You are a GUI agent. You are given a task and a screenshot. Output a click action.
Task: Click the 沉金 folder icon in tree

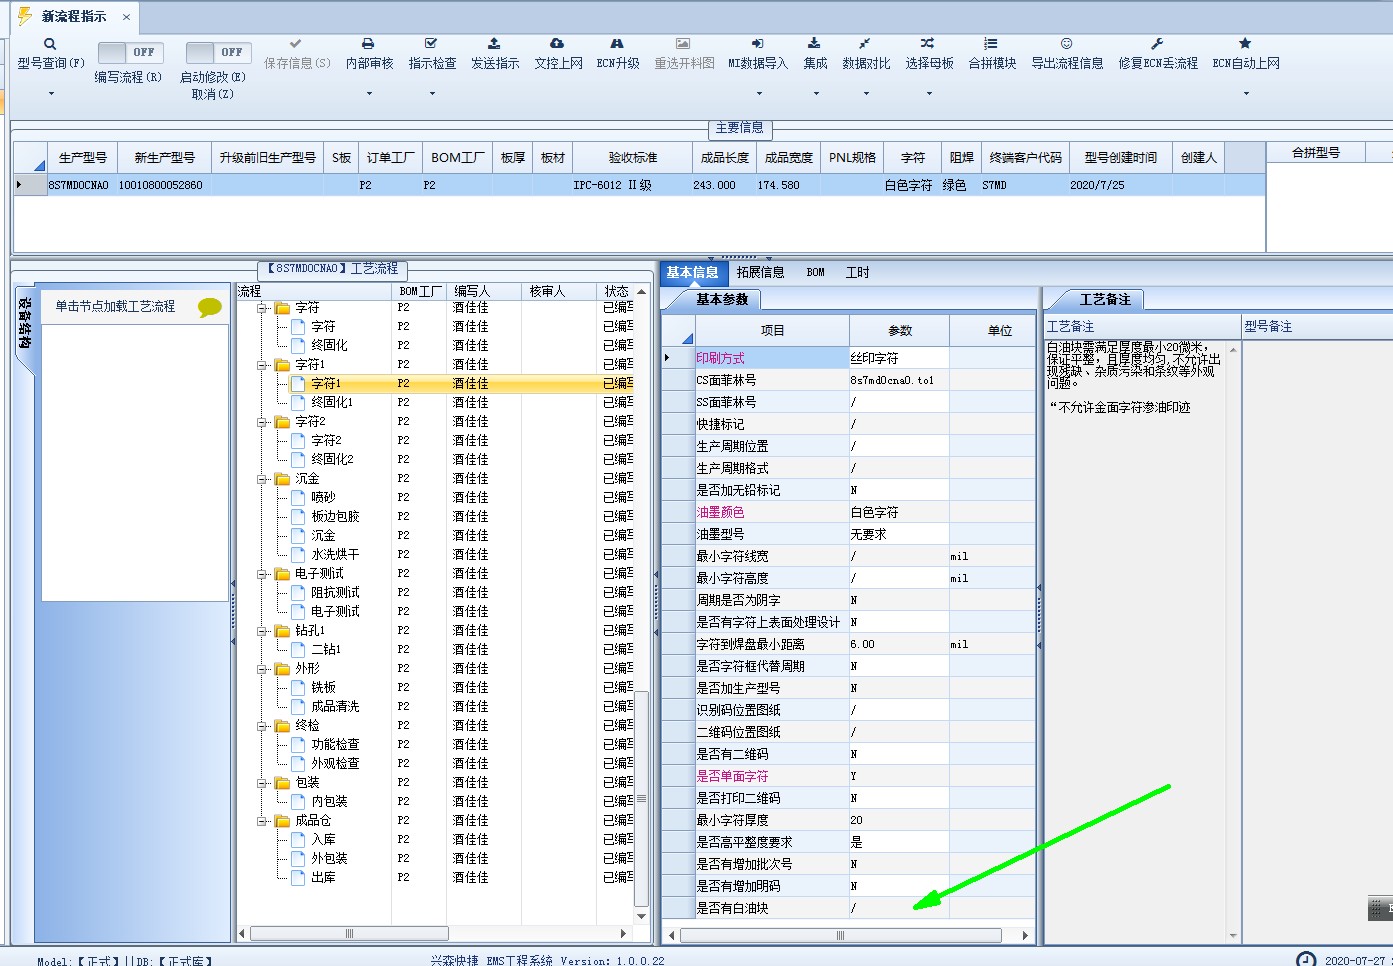(282, 479)
